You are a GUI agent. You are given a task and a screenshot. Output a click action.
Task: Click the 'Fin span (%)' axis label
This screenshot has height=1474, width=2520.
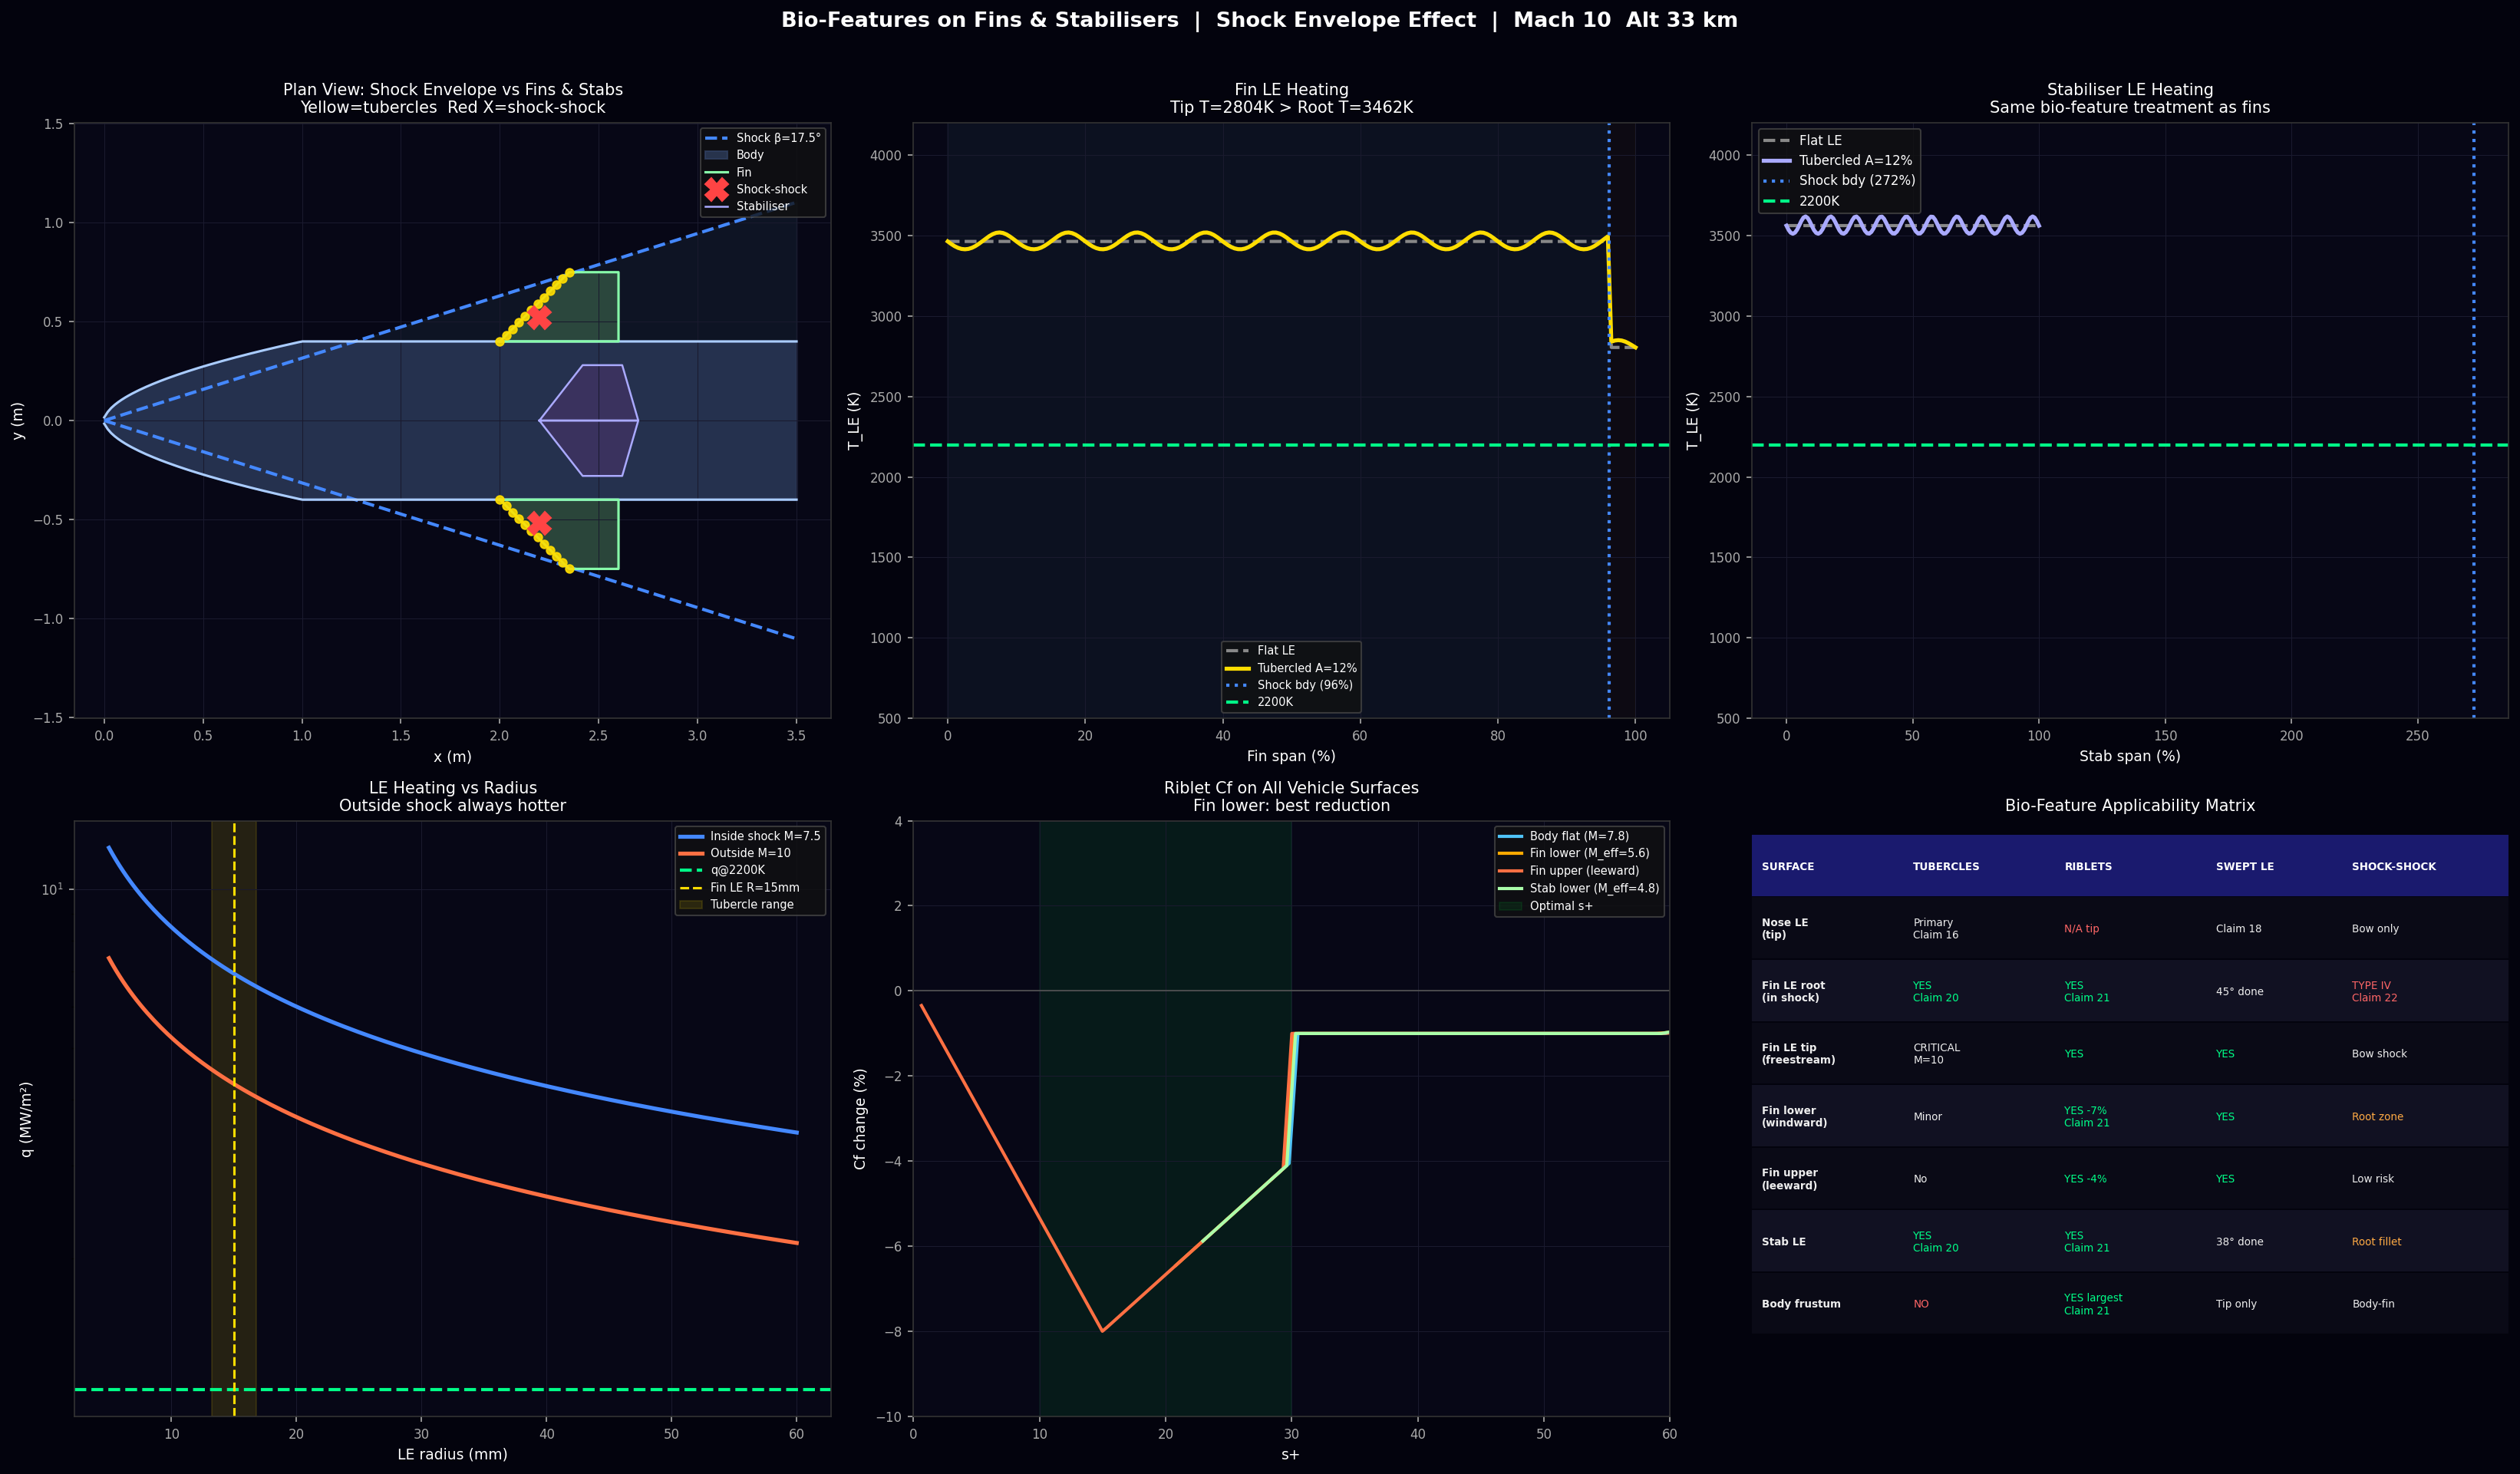(x=1291, y=756)
